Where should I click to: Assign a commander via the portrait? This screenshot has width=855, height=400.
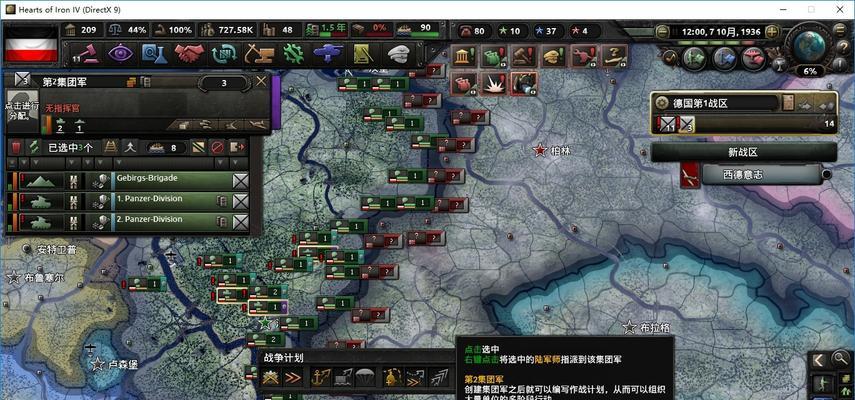pos(22,111)
